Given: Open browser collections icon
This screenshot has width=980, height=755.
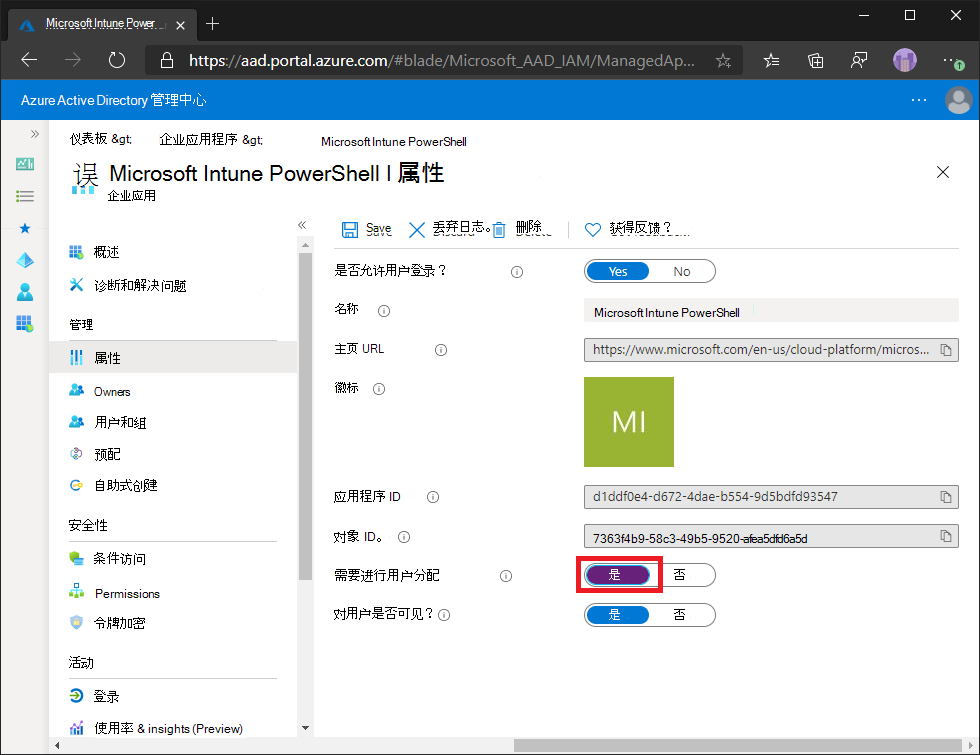Looking at the screenshot, I should (815, 61).
